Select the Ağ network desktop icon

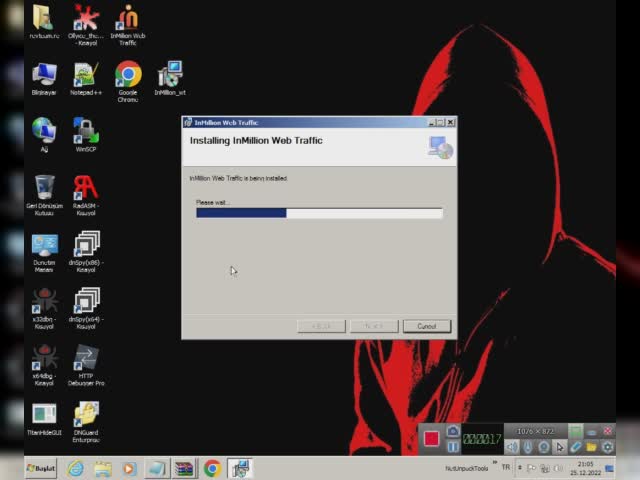(44, 134)
